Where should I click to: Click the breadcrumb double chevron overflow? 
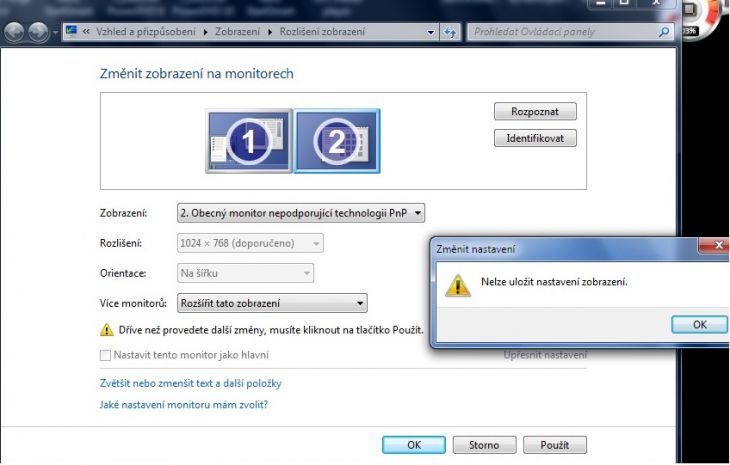(86, 32)
